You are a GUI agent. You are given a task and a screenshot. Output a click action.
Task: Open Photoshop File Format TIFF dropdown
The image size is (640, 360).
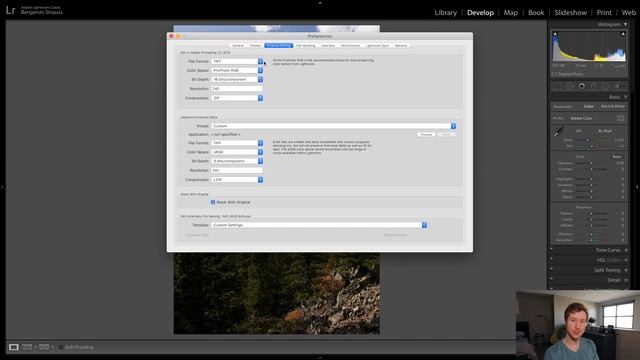point(237,61)
